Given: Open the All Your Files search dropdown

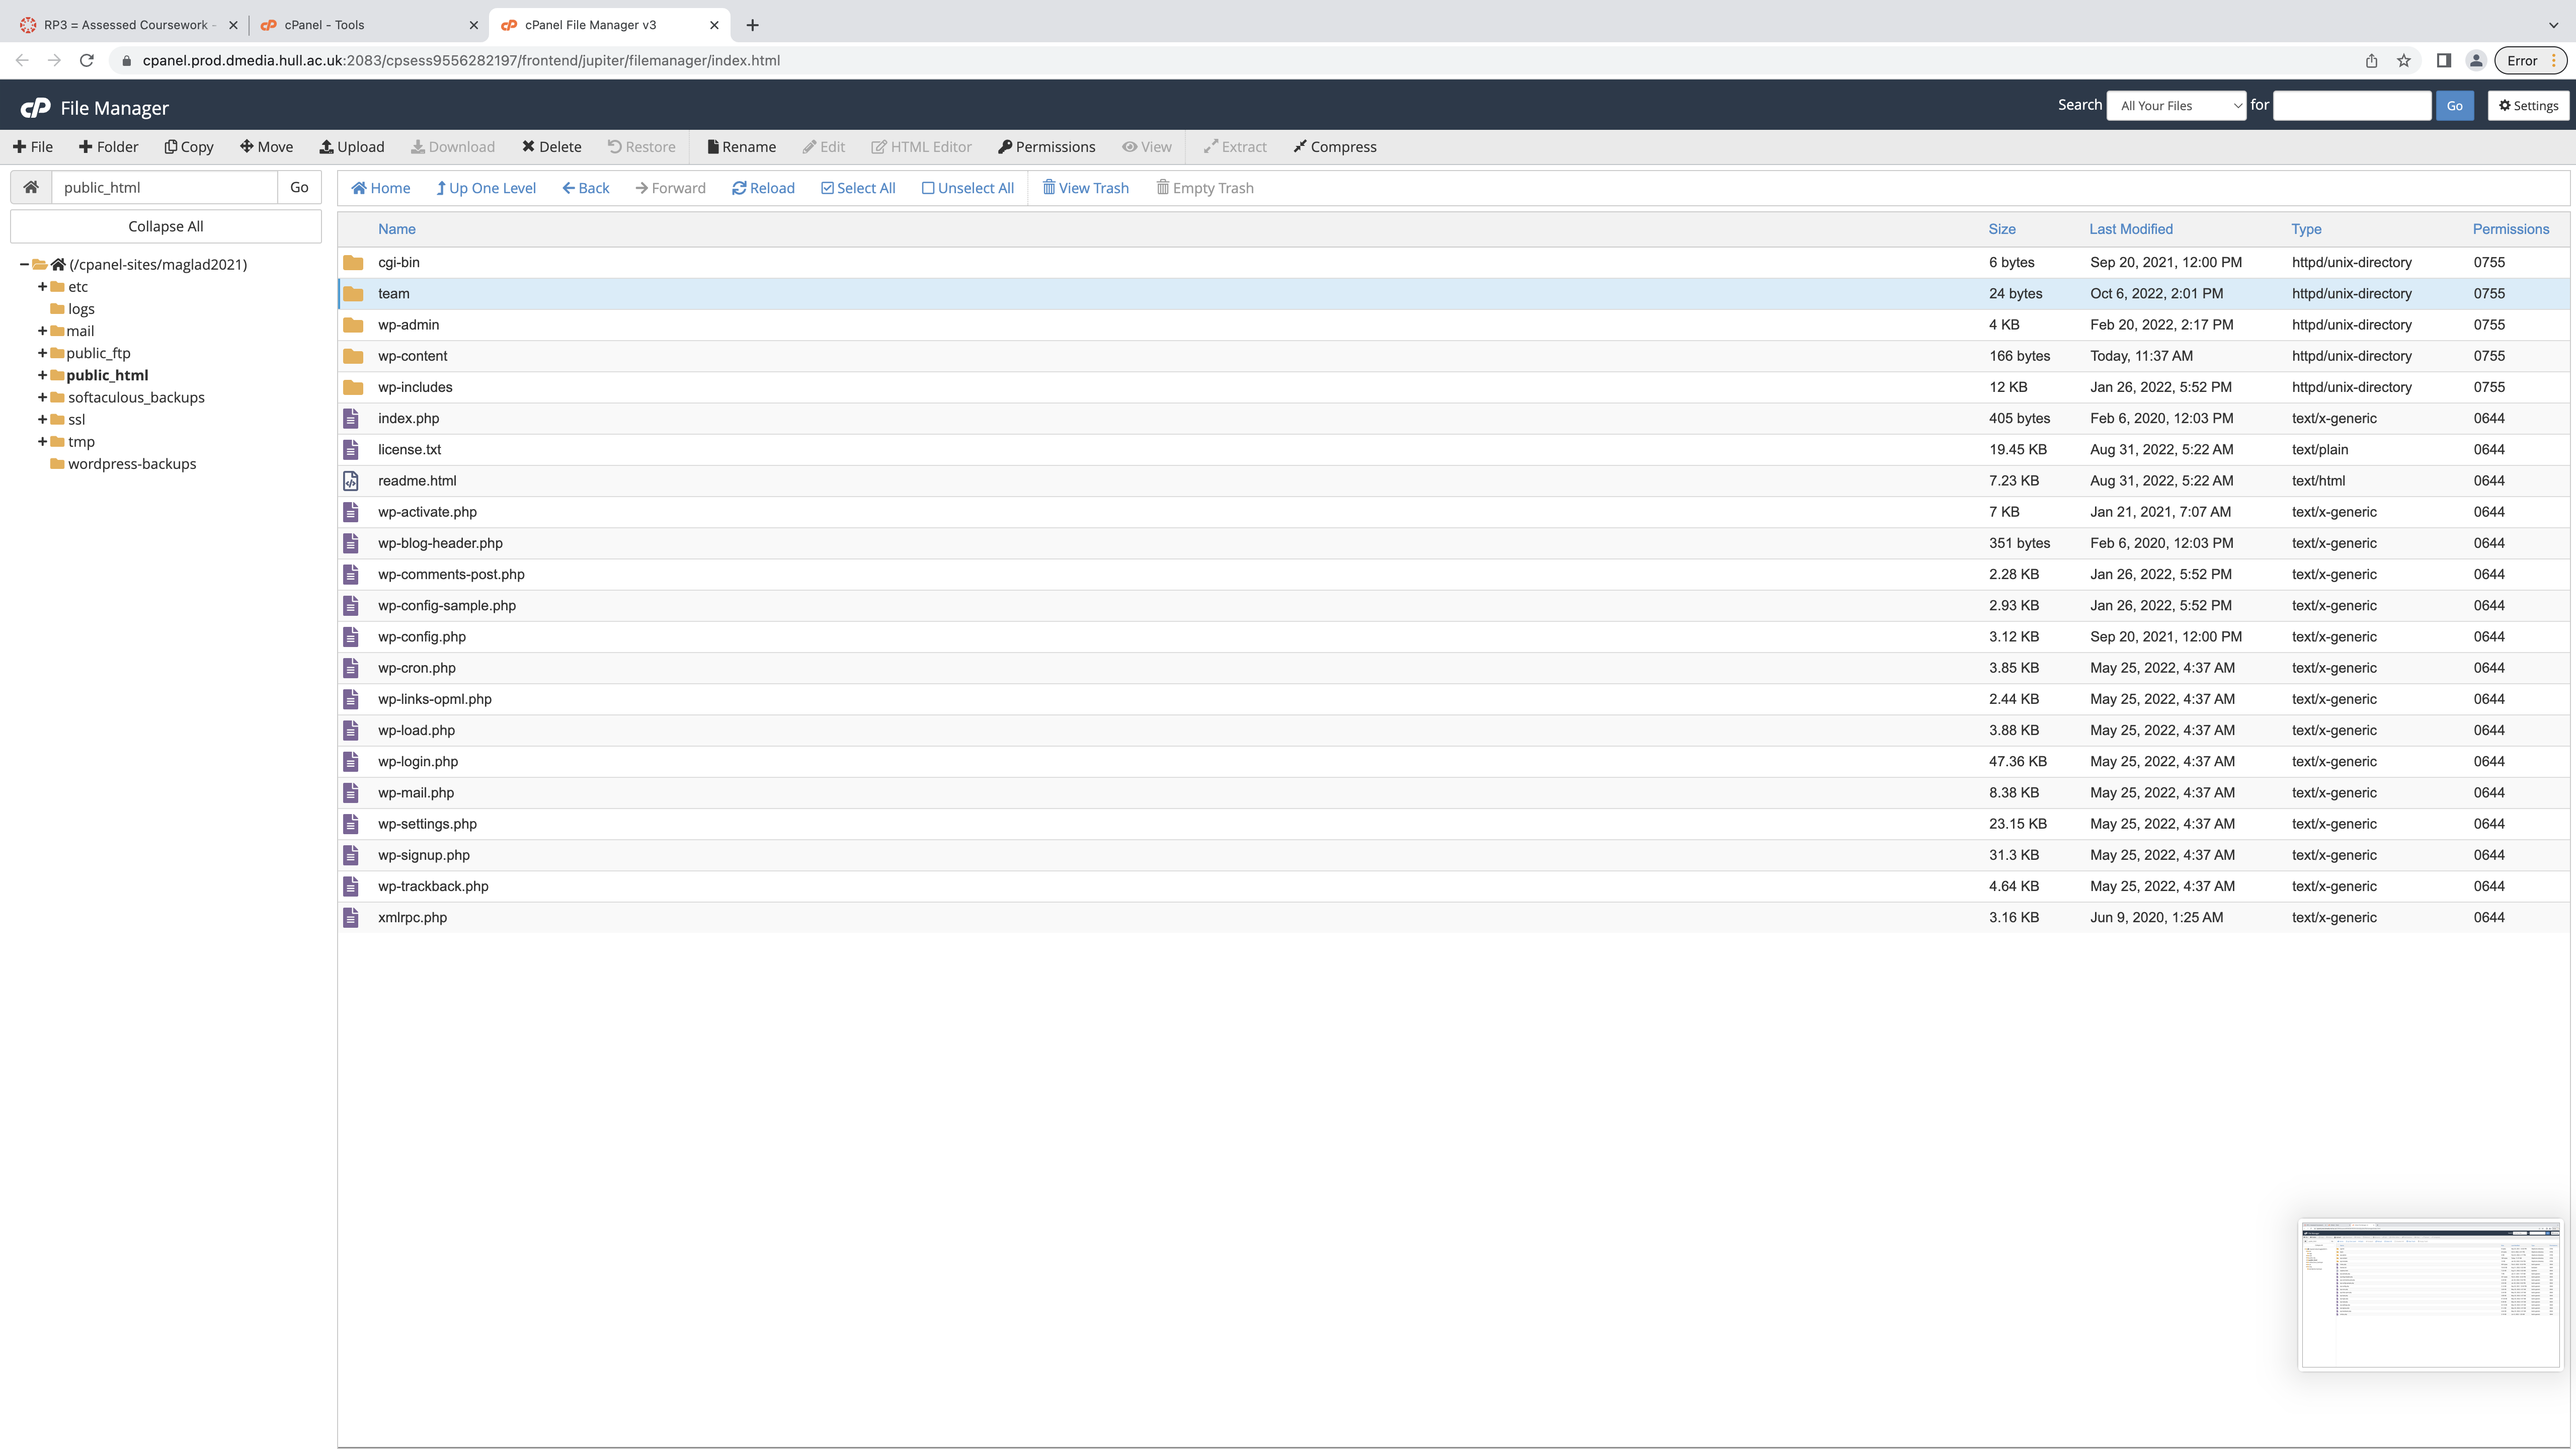Looking at the screenshot, I should (2176, 105).
